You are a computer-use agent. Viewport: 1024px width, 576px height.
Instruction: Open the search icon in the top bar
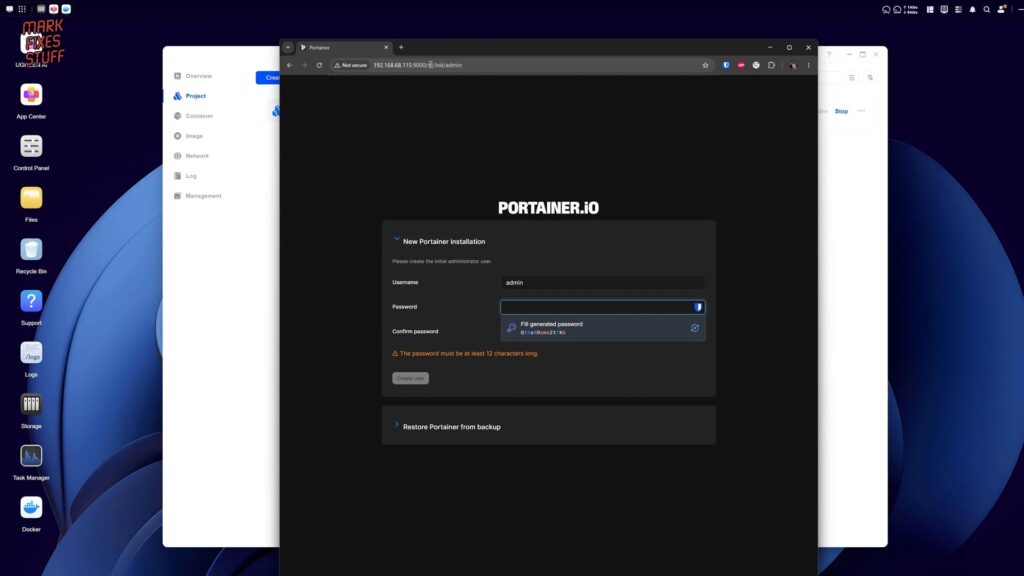pyautogui.click(x=987, y=9)
